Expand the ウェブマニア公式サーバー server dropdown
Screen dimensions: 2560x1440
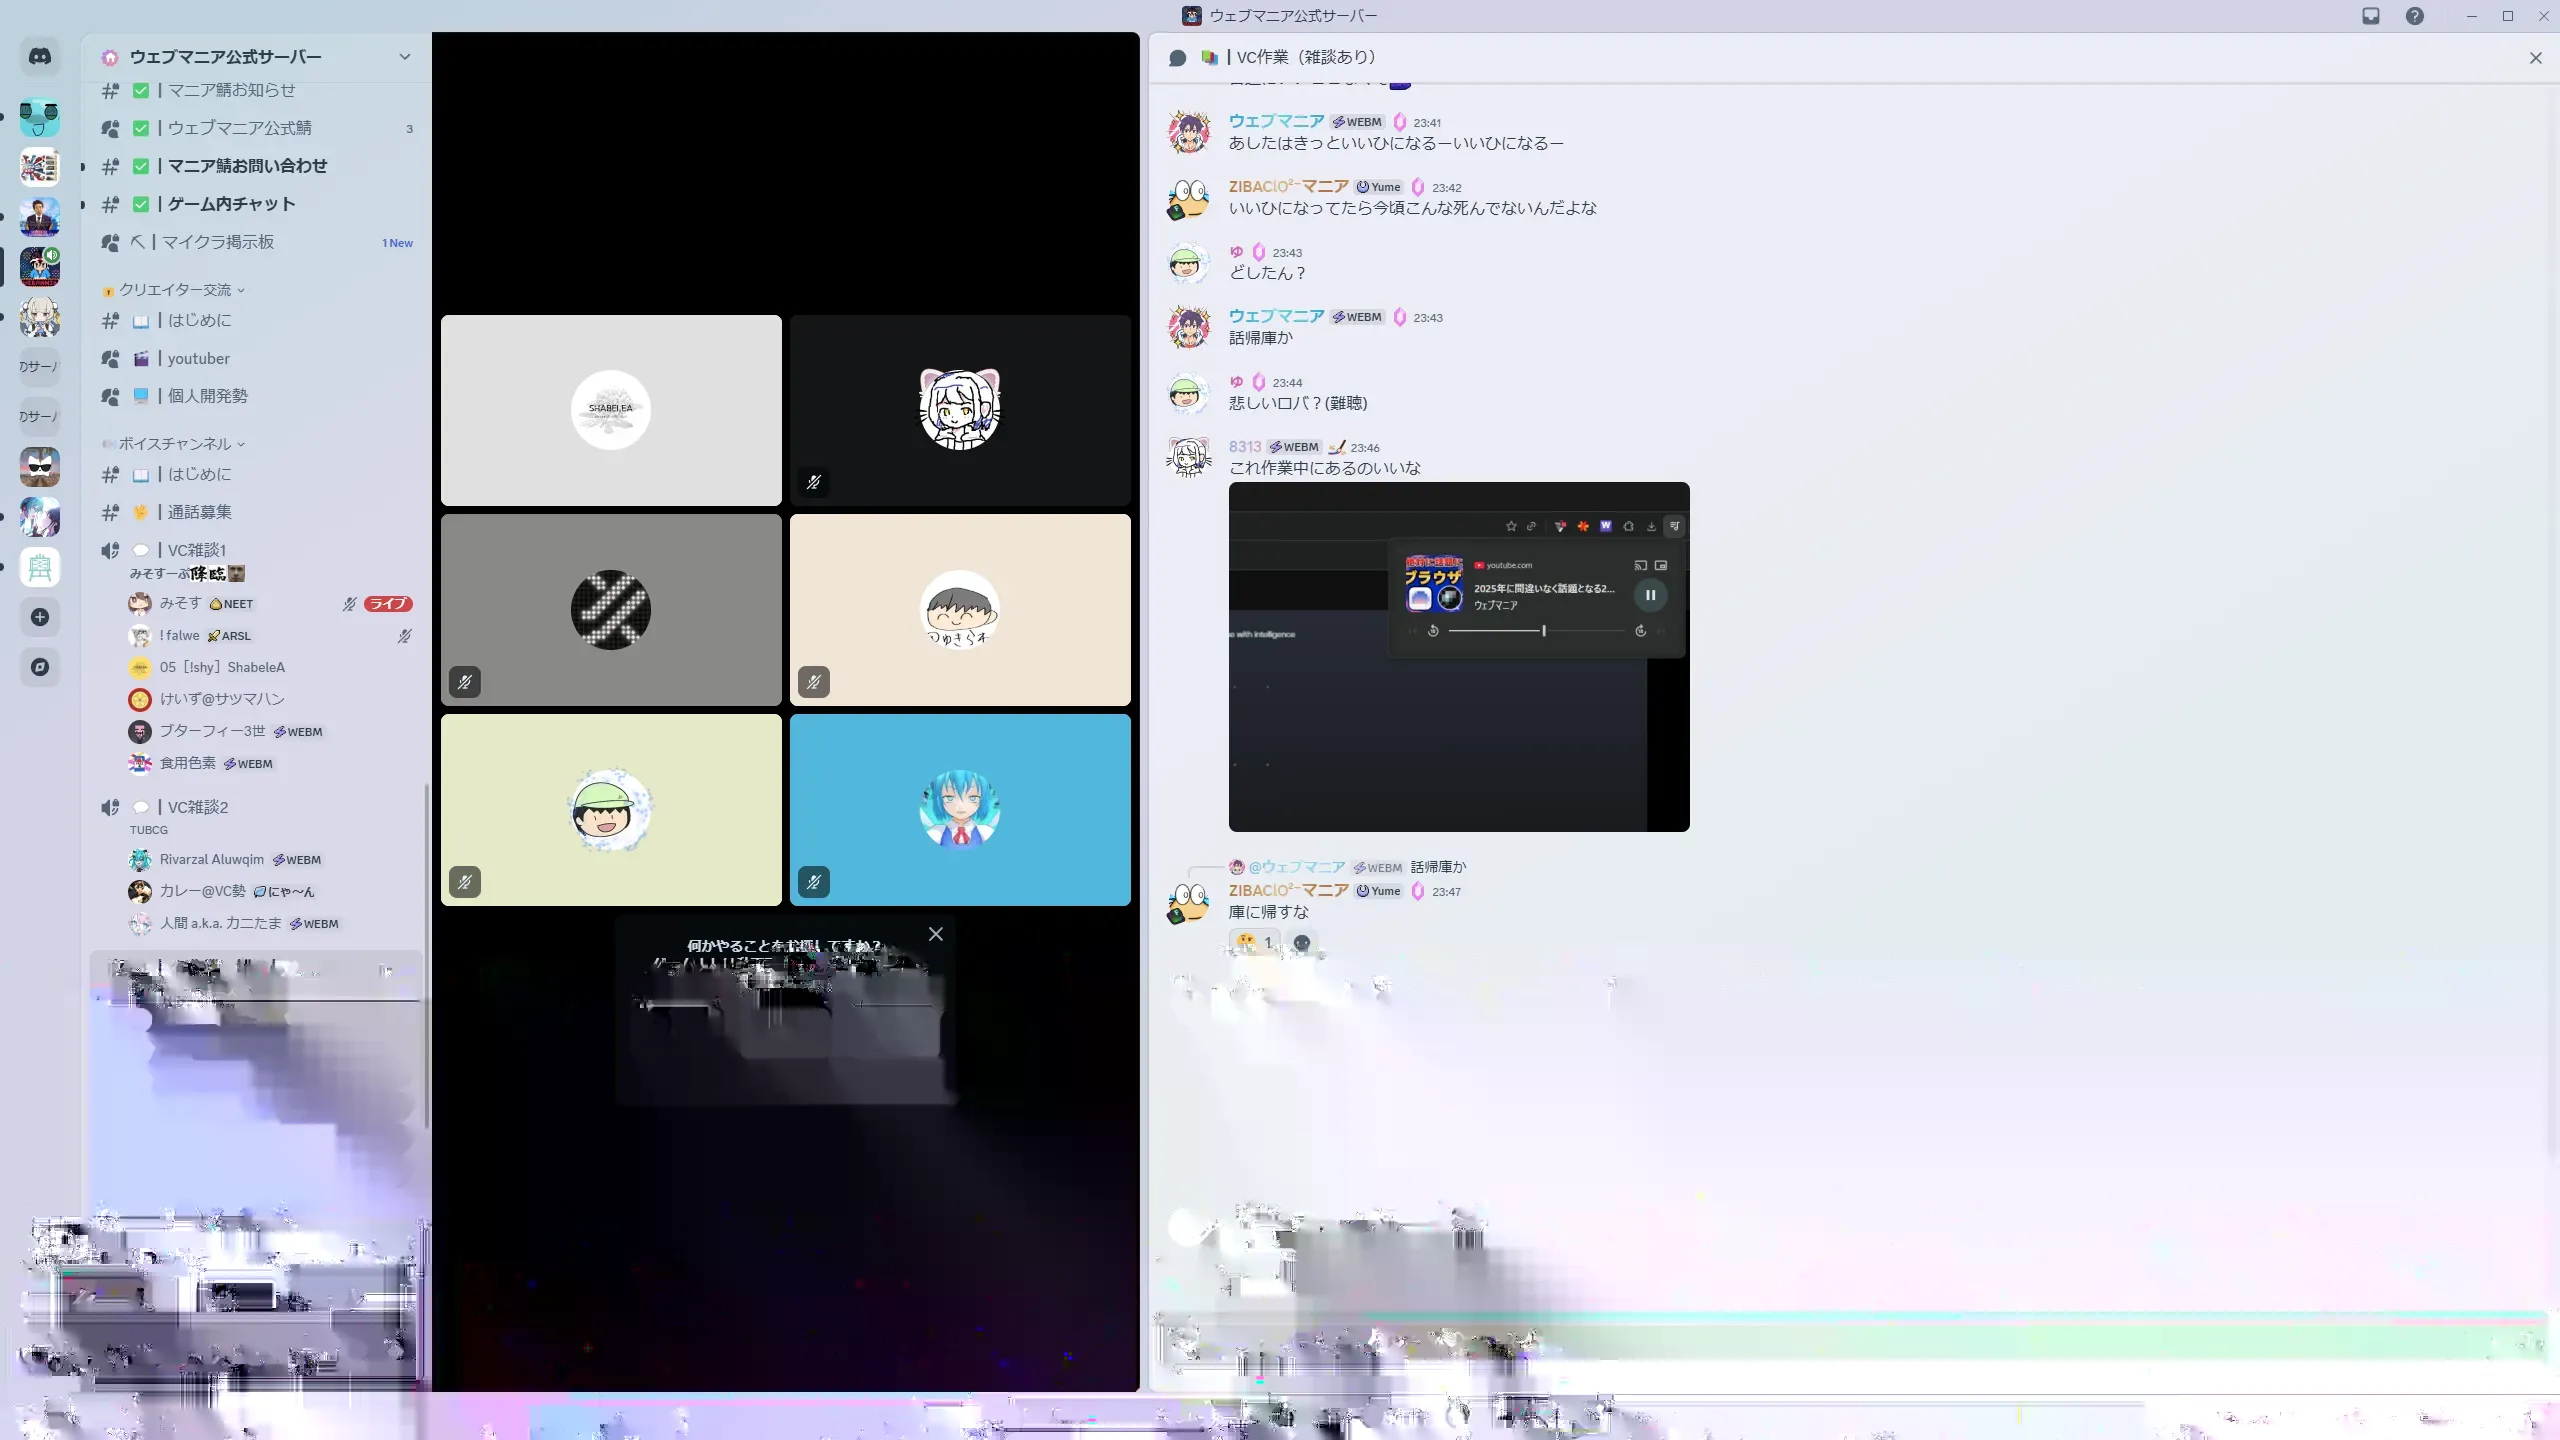(404, 57)
